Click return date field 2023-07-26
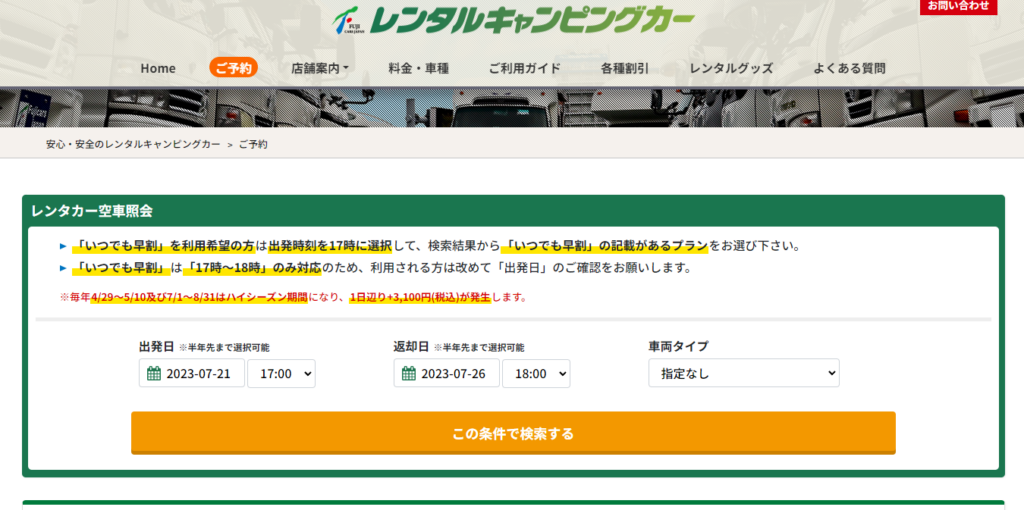Viewport: 1024px width, 510px height. pyautogui.click(x=446, y=374)
